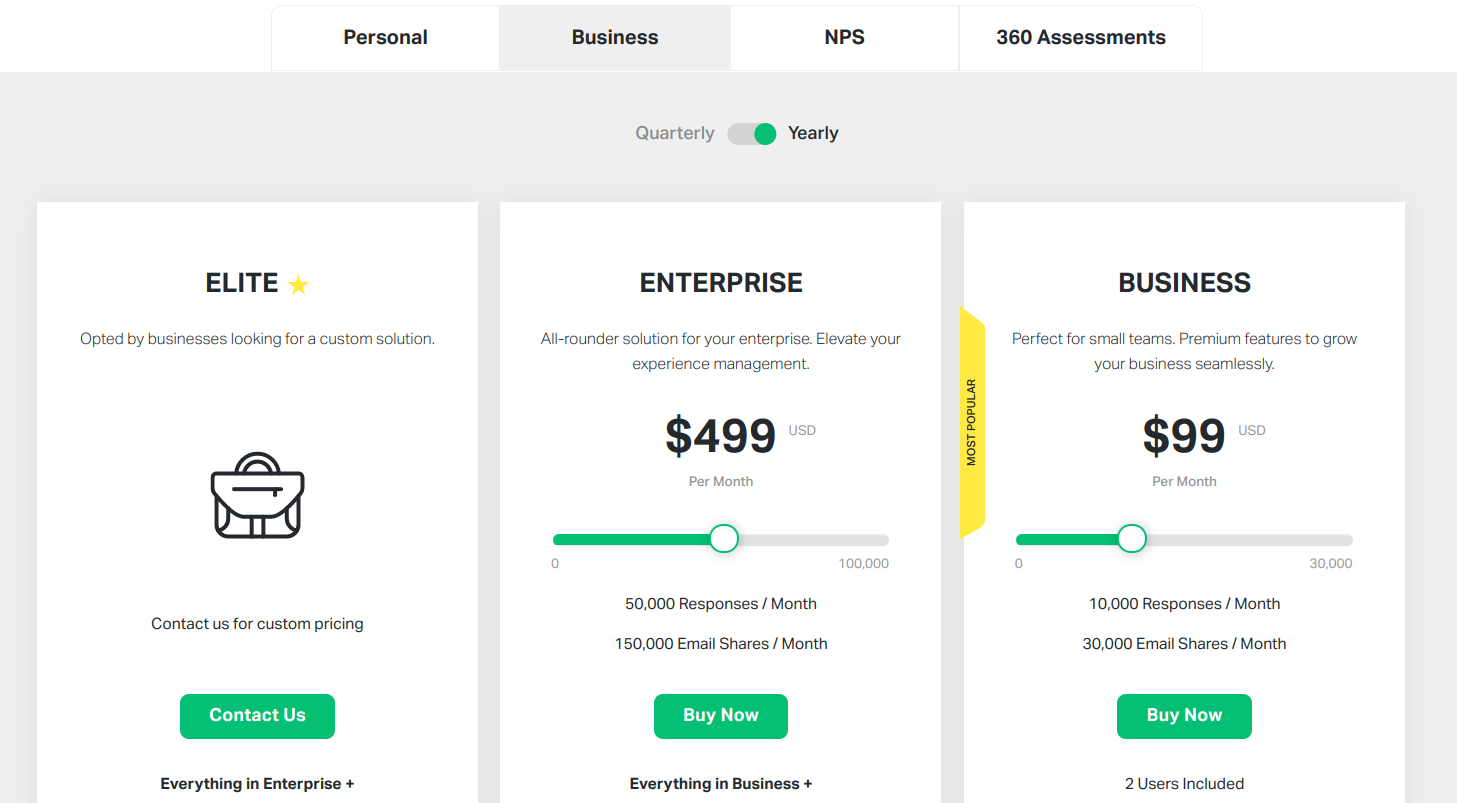1457x803 pixels.
Task: Click the Most Popular yellow ribbon badge
Action: 971,422
